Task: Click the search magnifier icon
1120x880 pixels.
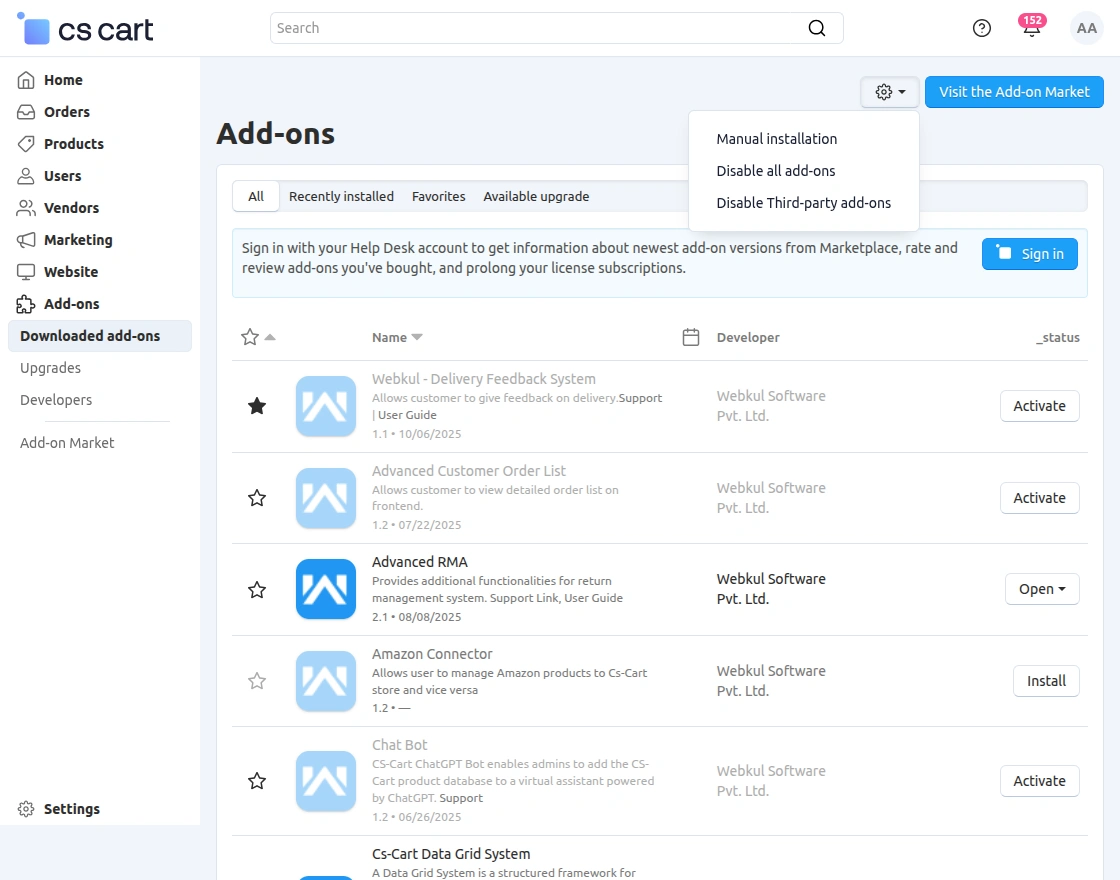Action: point(817,28)
